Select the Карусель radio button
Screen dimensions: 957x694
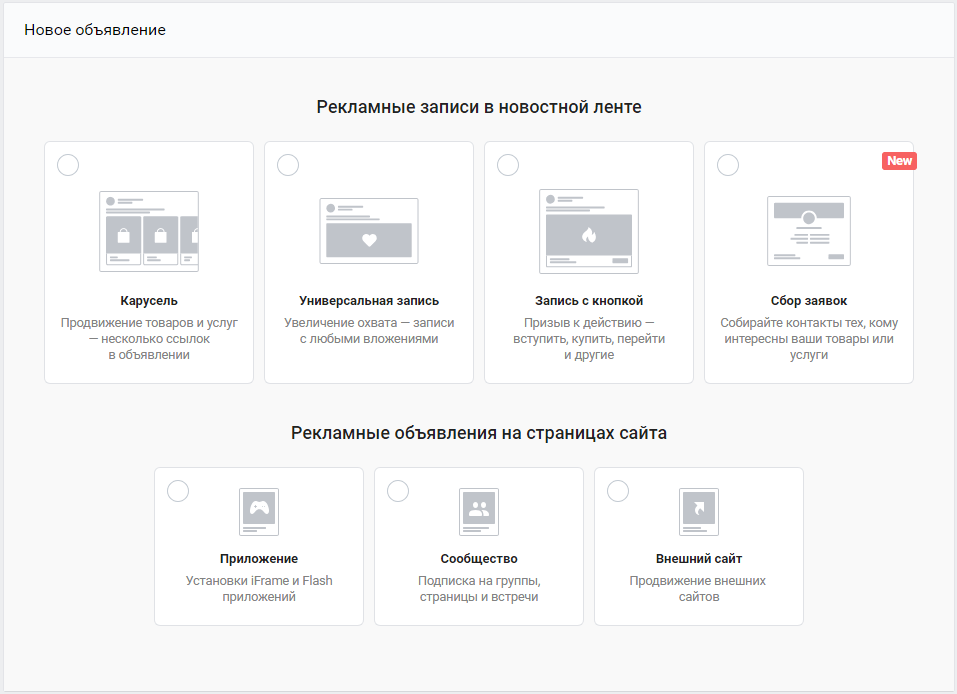point(68,165)
